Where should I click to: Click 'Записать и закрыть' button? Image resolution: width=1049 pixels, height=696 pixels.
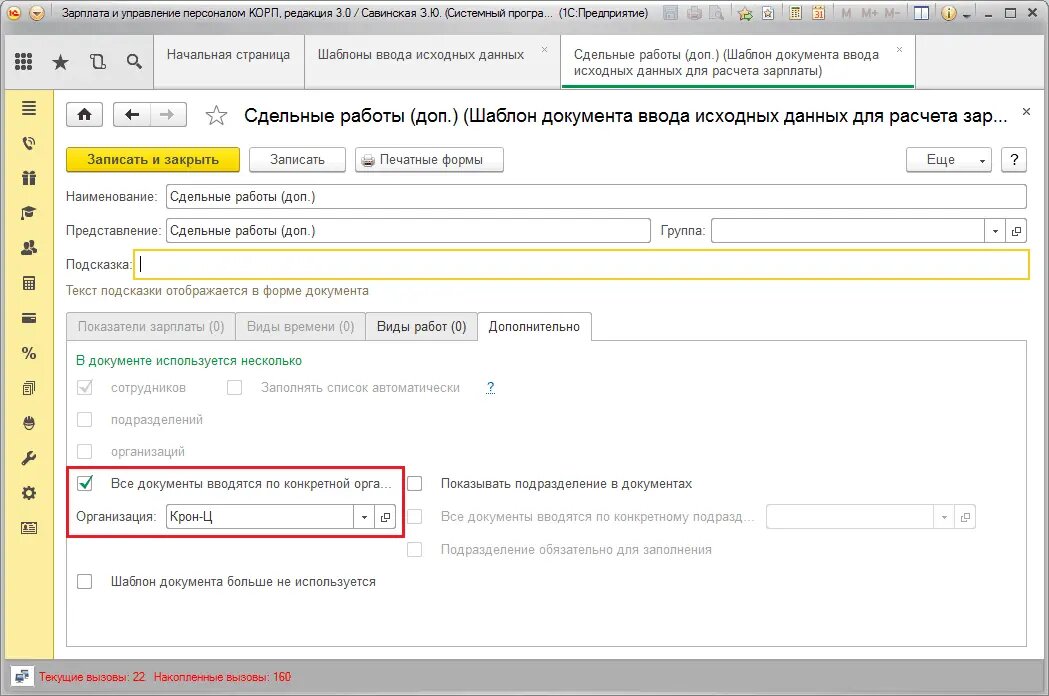153,160
